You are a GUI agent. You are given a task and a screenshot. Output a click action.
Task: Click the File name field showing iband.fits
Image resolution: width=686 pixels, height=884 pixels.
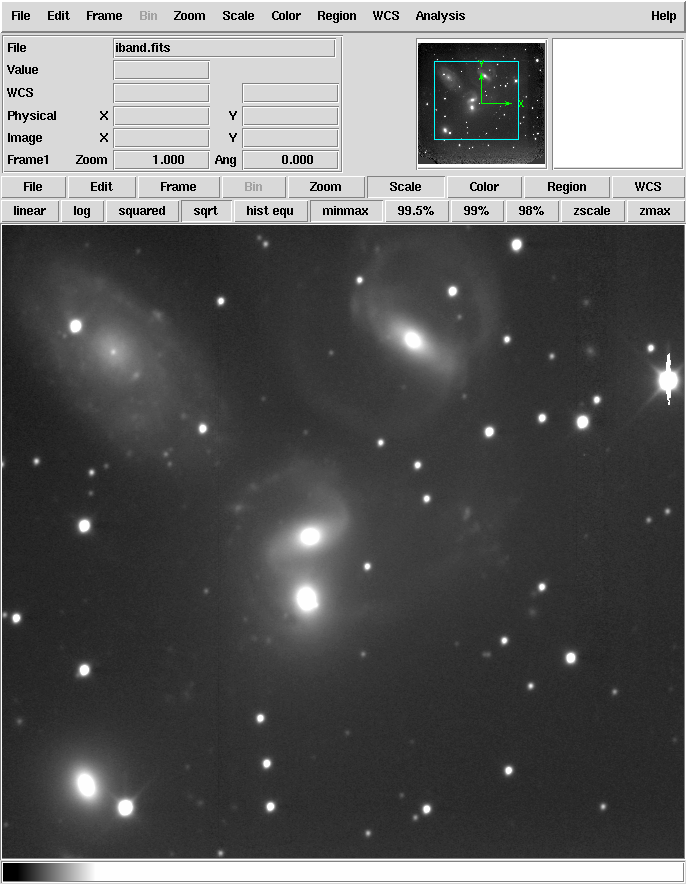point(224,48)
